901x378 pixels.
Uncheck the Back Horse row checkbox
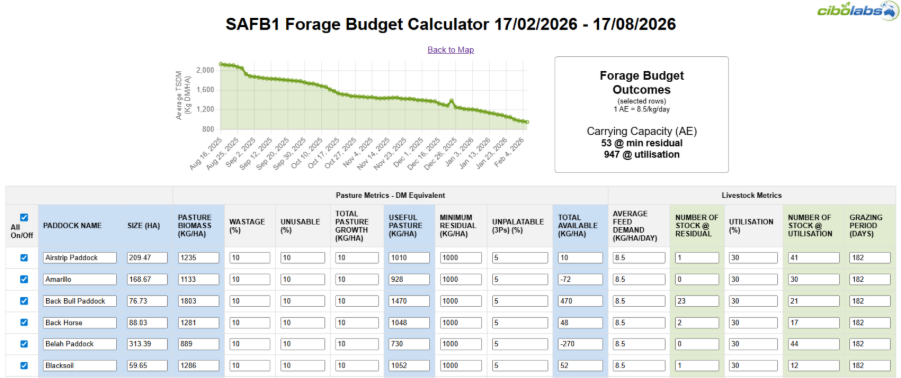tap(24, 322)
